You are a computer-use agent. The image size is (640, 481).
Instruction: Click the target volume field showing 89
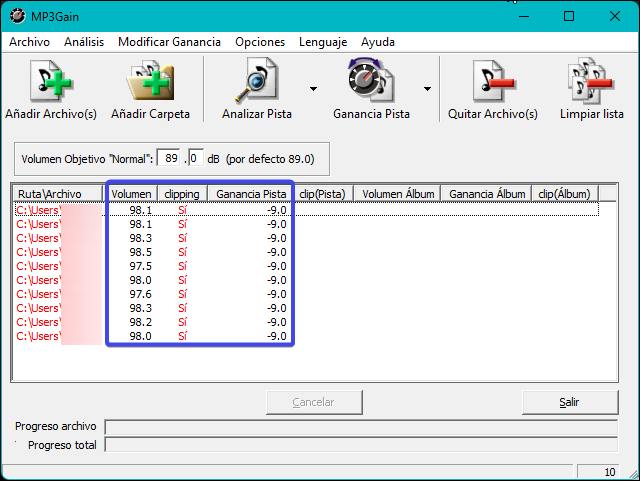point(169,158)
